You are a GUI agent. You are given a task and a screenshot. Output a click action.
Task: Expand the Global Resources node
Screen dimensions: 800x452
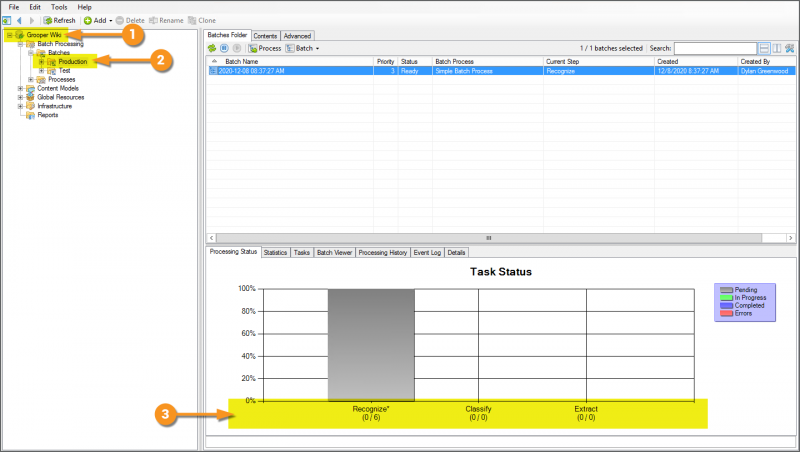pos(20,97)
